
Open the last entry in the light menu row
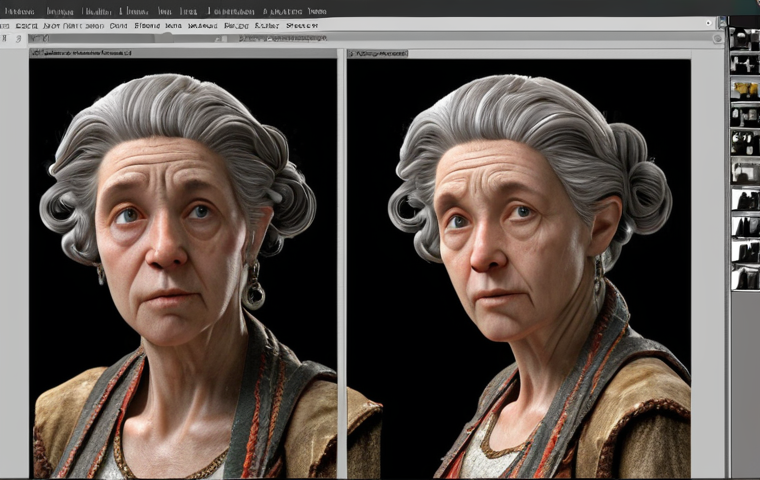pos(301,25)
